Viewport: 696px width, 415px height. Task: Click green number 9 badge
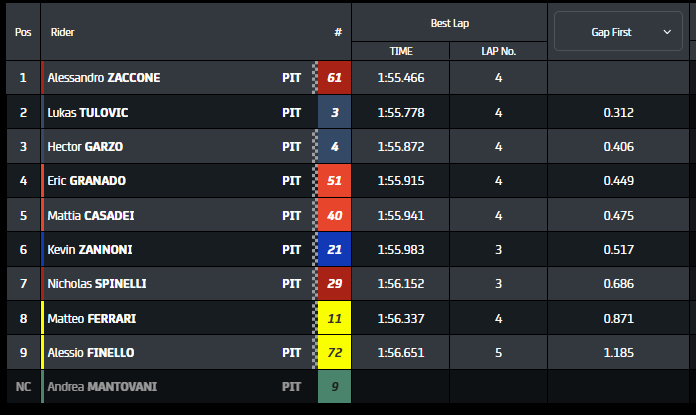click(334, 387)
